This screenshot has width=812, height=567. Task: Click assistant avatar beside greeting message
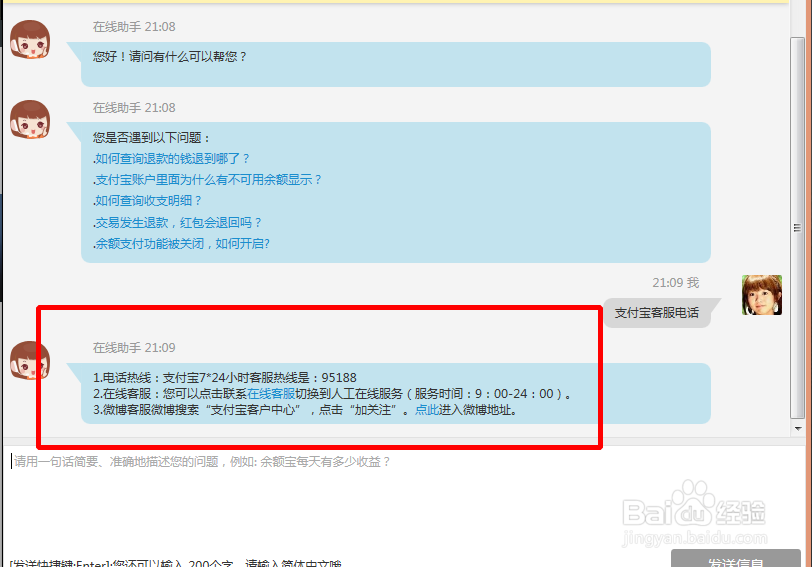click(30, 39)
